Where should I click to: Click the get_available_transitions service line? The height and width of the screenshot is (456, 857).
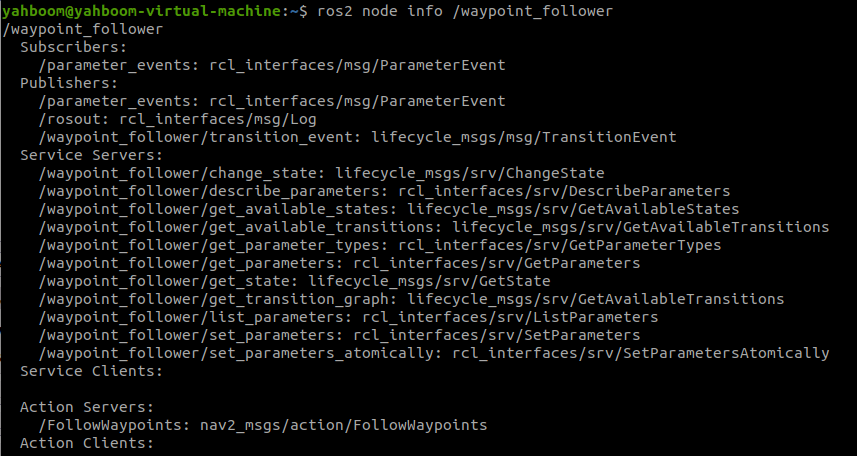tap(433, 227)
